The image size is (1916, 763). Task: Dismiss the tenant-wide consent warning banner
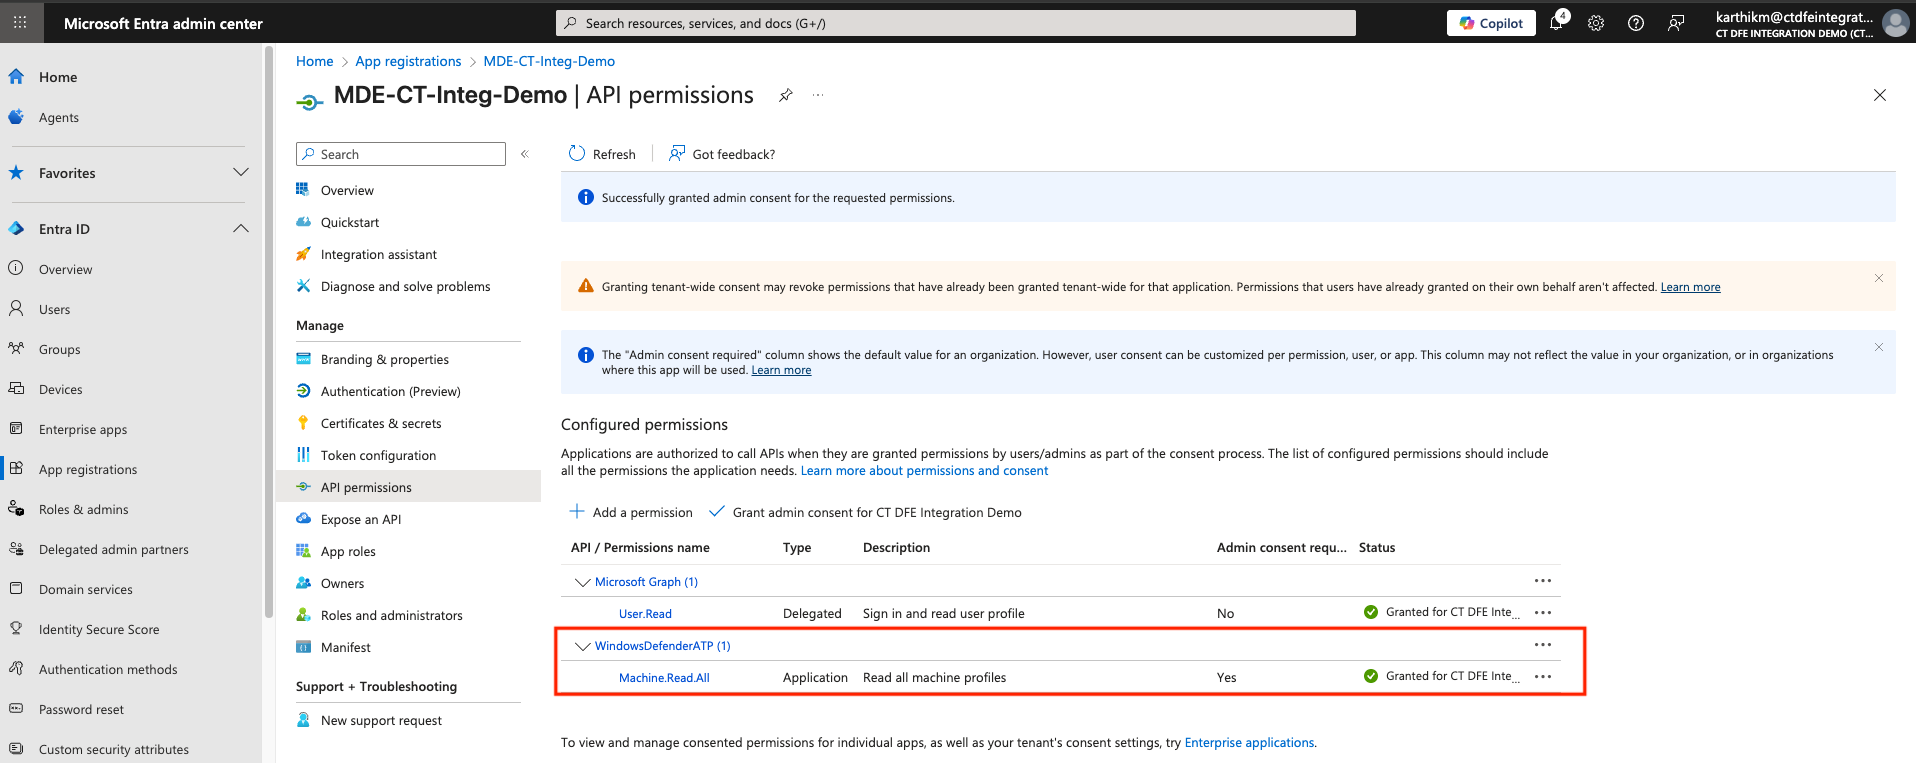point(1878,278)
